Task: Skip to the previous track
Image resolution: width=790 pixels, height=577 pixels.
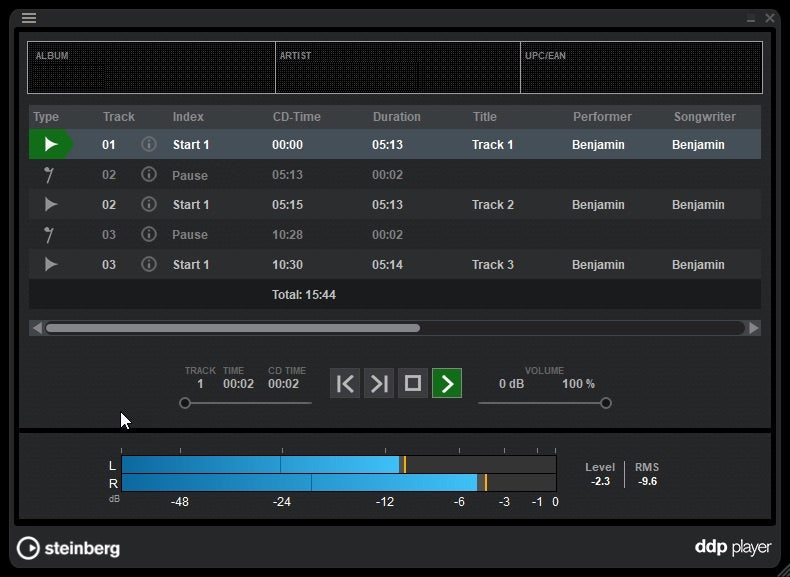Action: pyautogui.click(x=345, y=383)
